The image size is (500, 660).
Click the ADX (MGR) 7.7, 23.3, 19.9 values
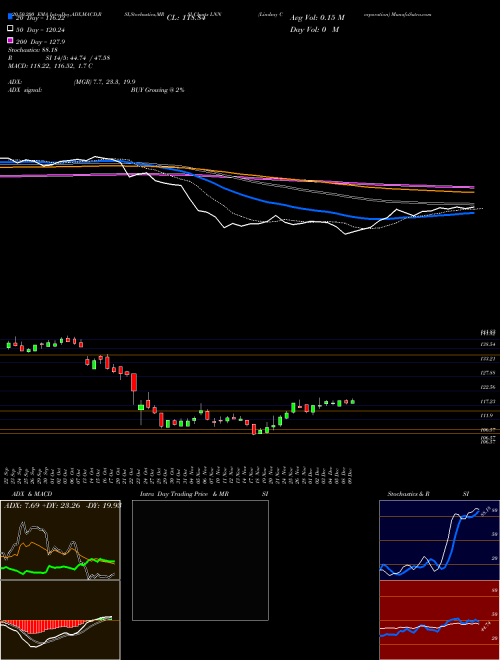point(104,82)
